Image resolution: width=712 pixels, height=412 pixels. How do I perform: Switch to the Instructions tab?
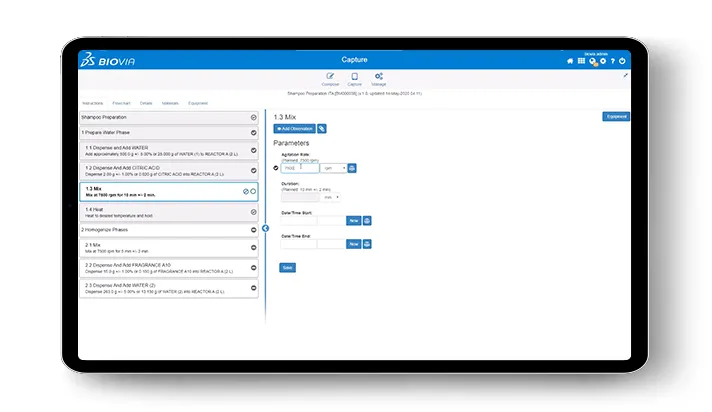pyautogui.click(x=93, y=104)
